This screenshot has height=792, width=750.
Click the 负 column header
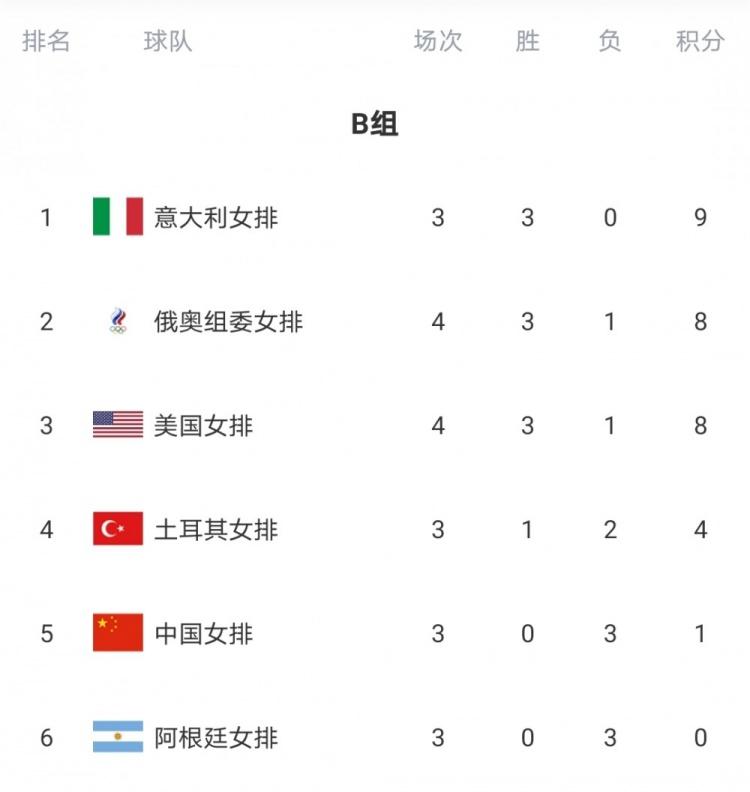tap(609, 41)
